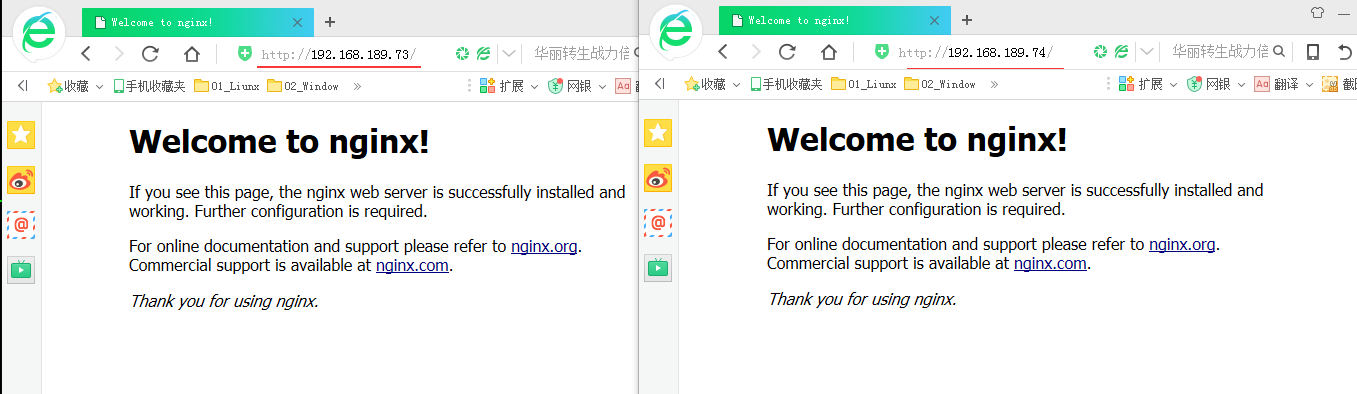Click the address field showing 192.168.189.73
Image resolution: width=1357 pixels, height=394 pixels.
coord(338,54)
